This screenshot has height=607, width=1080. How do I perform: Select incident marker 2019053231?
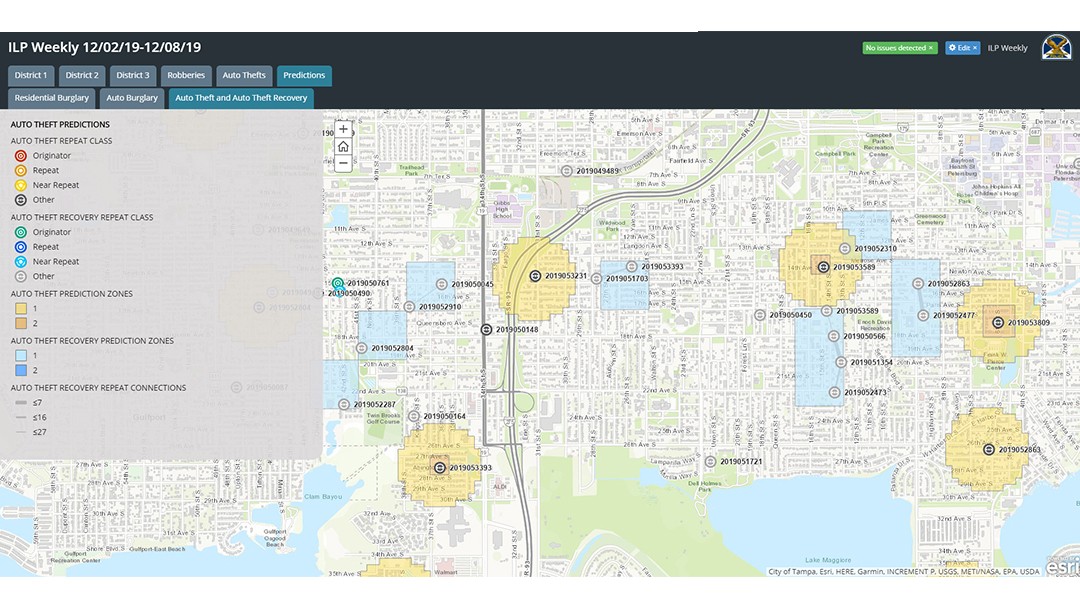coord(535,276)
